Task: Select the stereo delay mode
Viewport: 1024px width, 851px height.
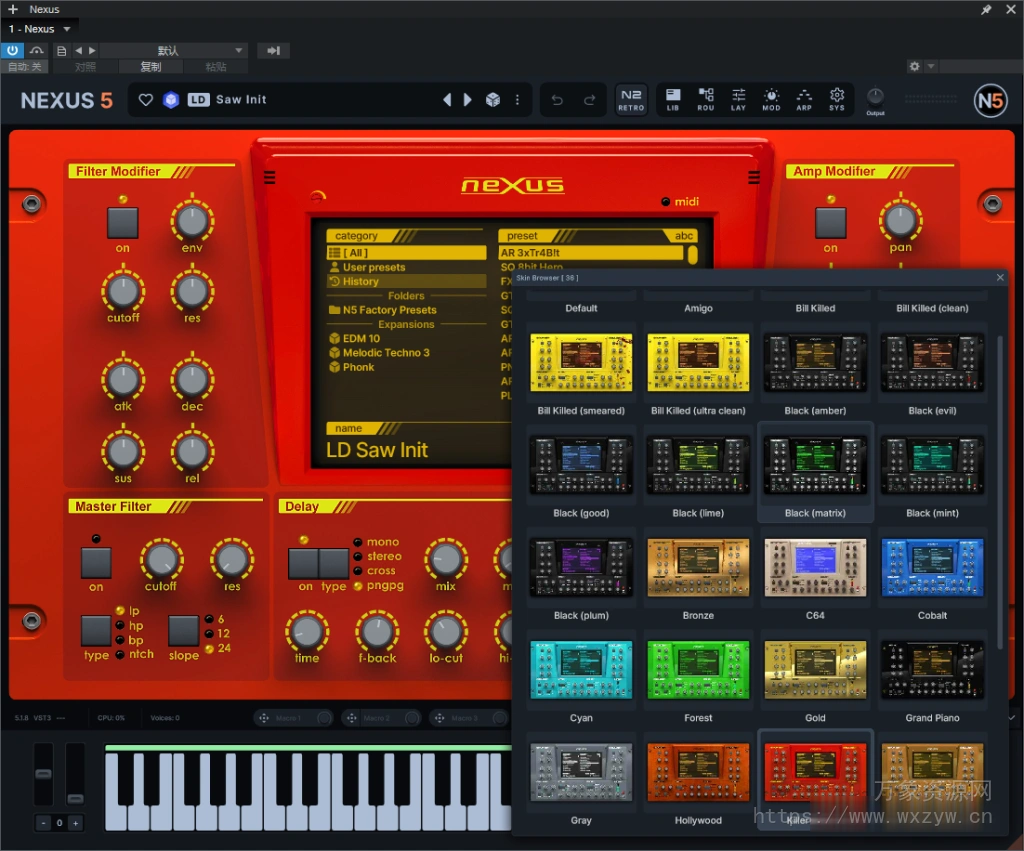Action: point(383,556)
